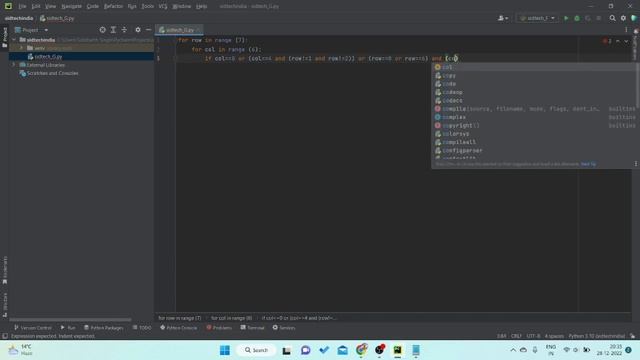Toggle Project side tool window stripe
The height and width of the screenshot is (360, 640).
pos(4,38)
